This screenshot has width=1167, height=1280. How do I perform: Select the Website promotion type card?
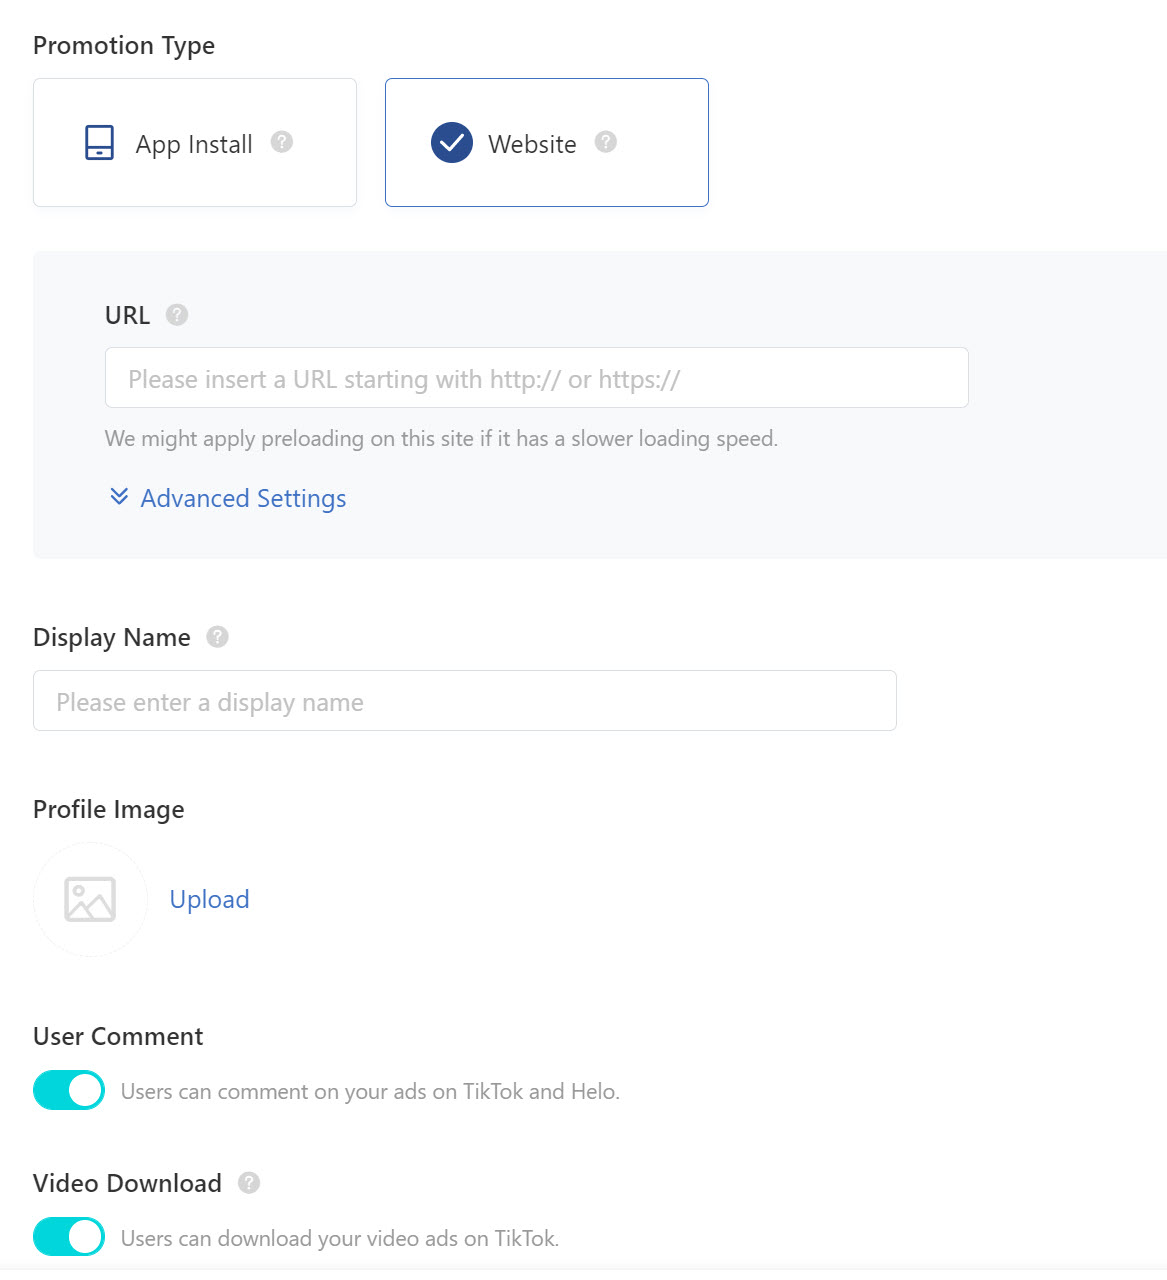click(x=546, y=143)
